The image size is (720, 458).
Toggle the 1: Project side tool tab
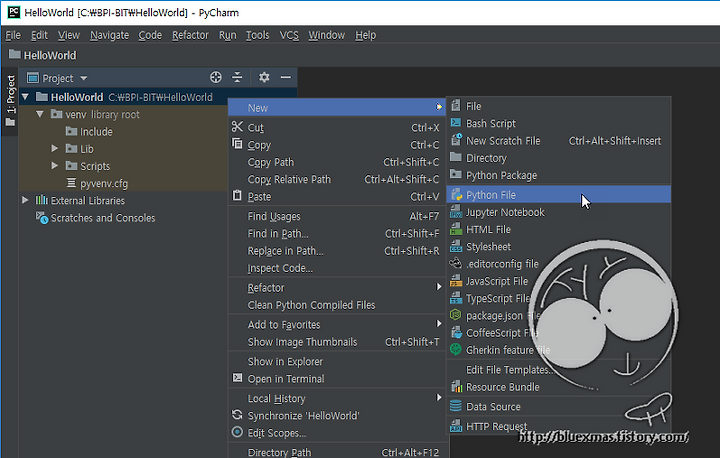[x=10, y=101]
